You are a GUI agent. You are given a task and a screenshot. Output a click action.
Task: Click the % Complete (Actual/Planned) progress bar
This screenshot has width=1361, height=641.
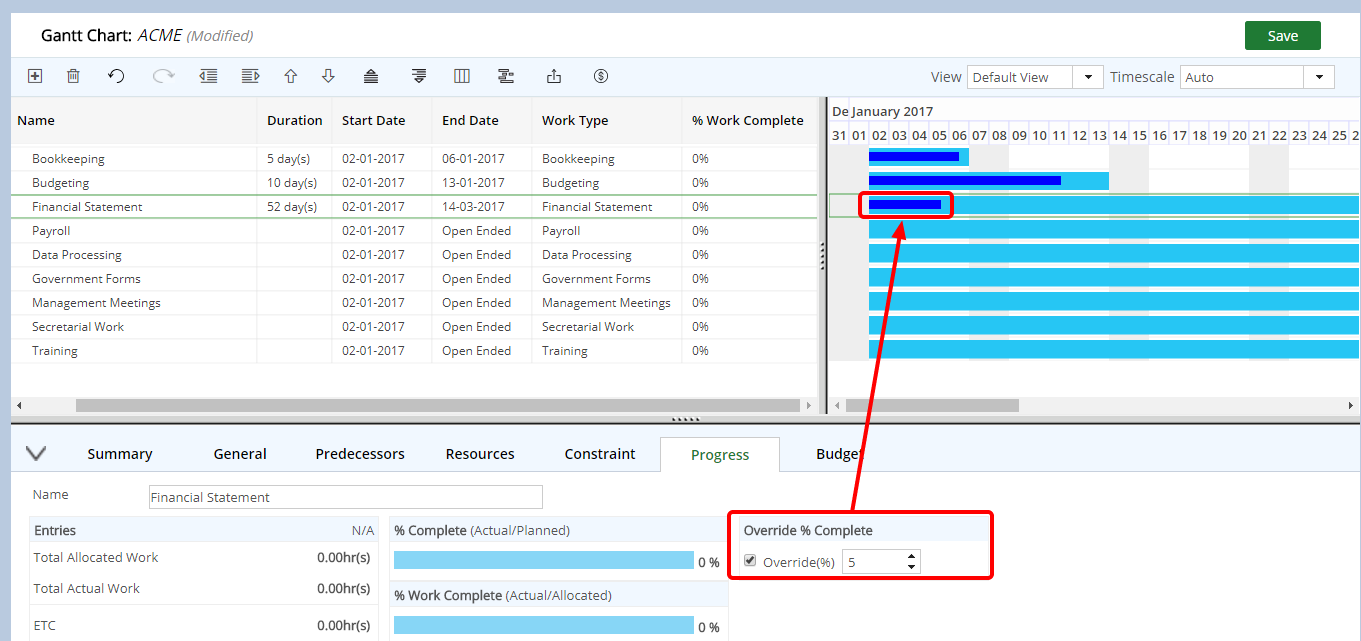click(x=543, y=560)
